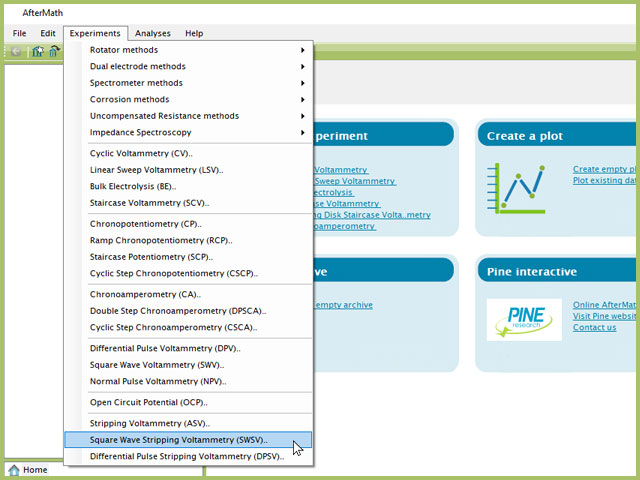This screenshot has width=640, height=480.
Task: Click the Sweep Voltammetry link
Action: (355, 181)
